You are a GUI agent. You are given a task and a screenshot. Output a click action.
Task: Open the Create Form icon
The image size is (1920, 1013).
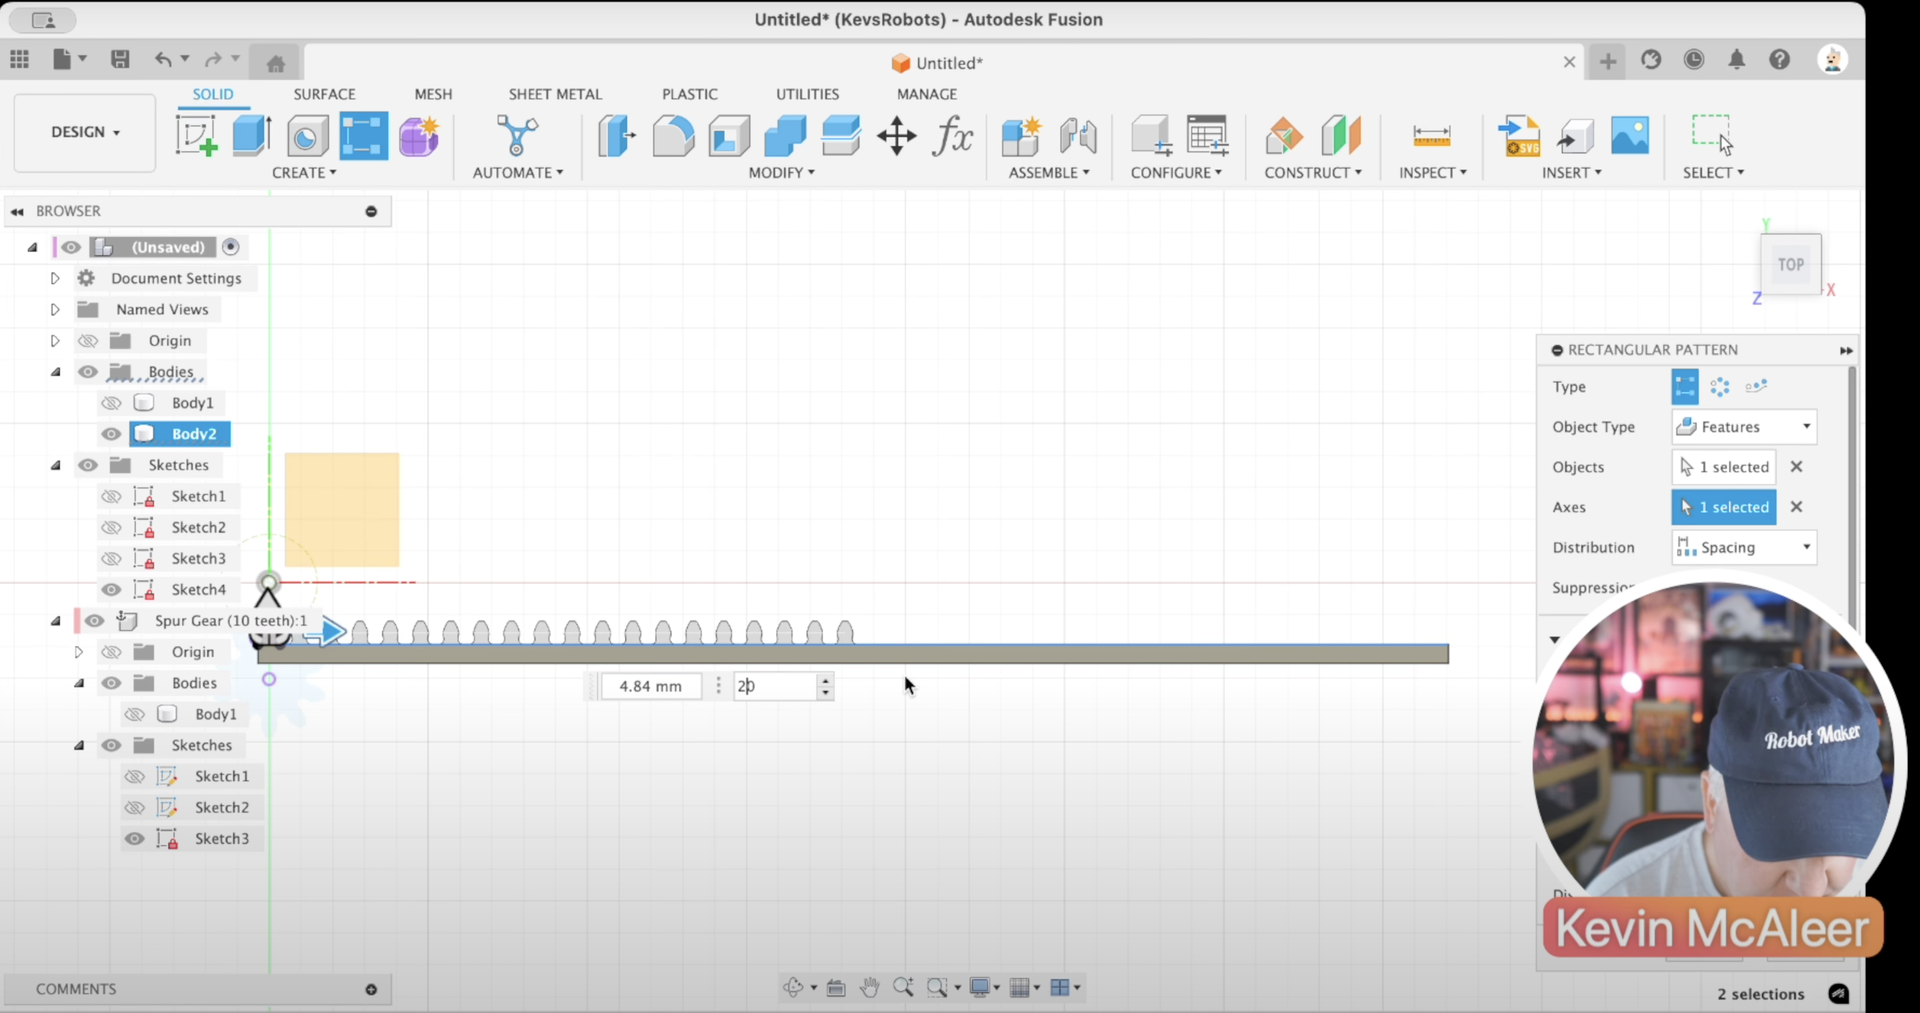click(x=419, y=136)
